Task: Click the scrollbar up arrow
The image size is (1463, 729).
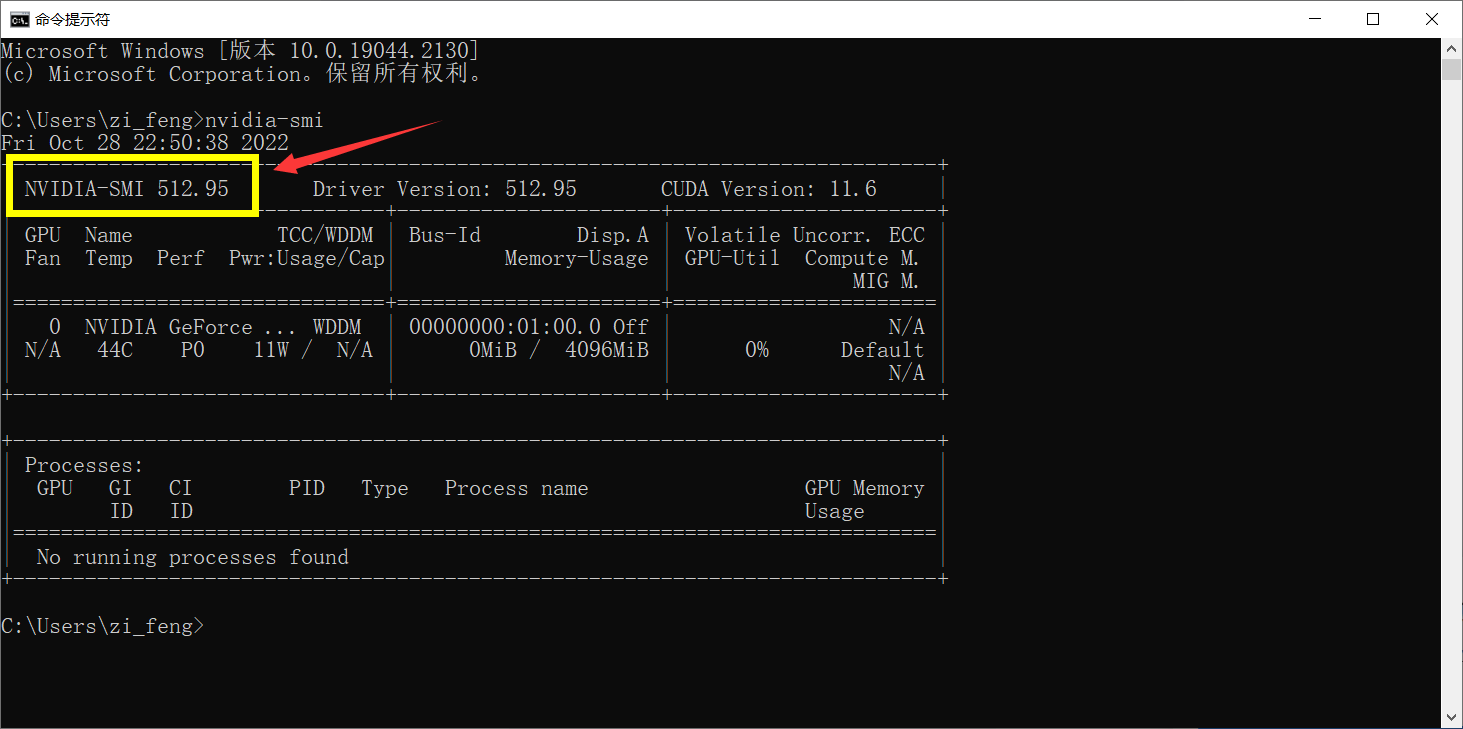Action: [x=1452, y=48]
